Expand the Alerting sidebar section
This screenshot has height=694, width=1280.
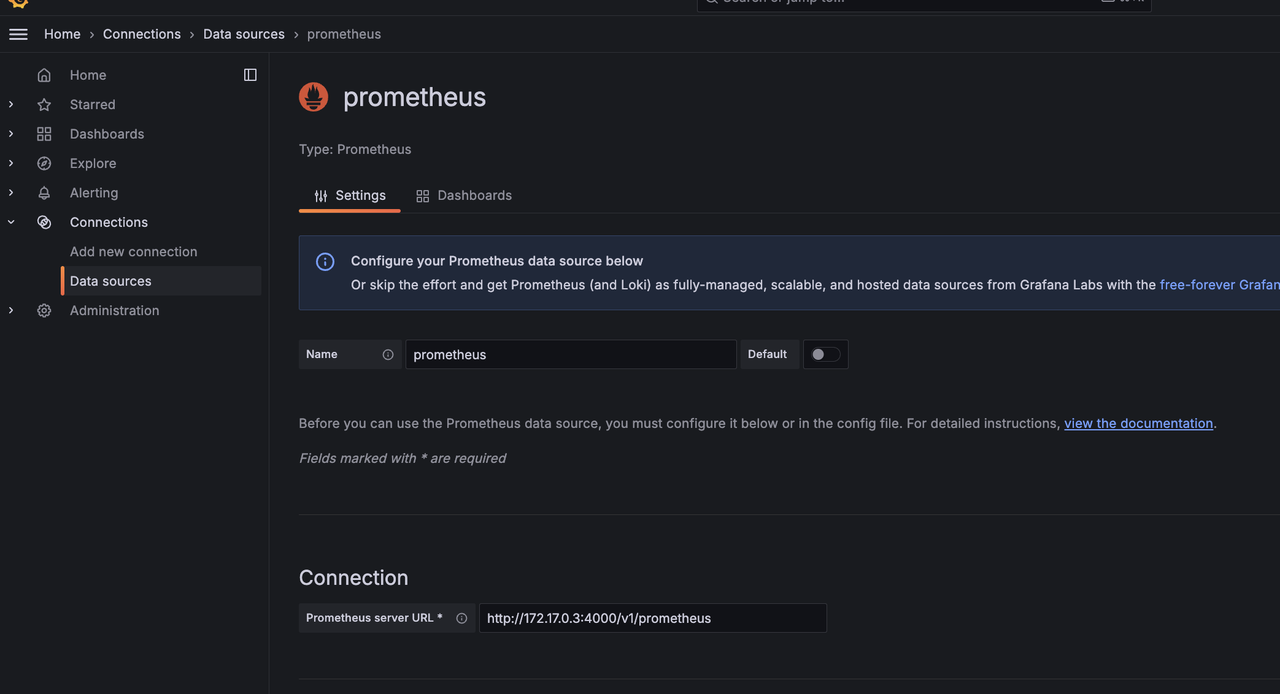point(10,192)
